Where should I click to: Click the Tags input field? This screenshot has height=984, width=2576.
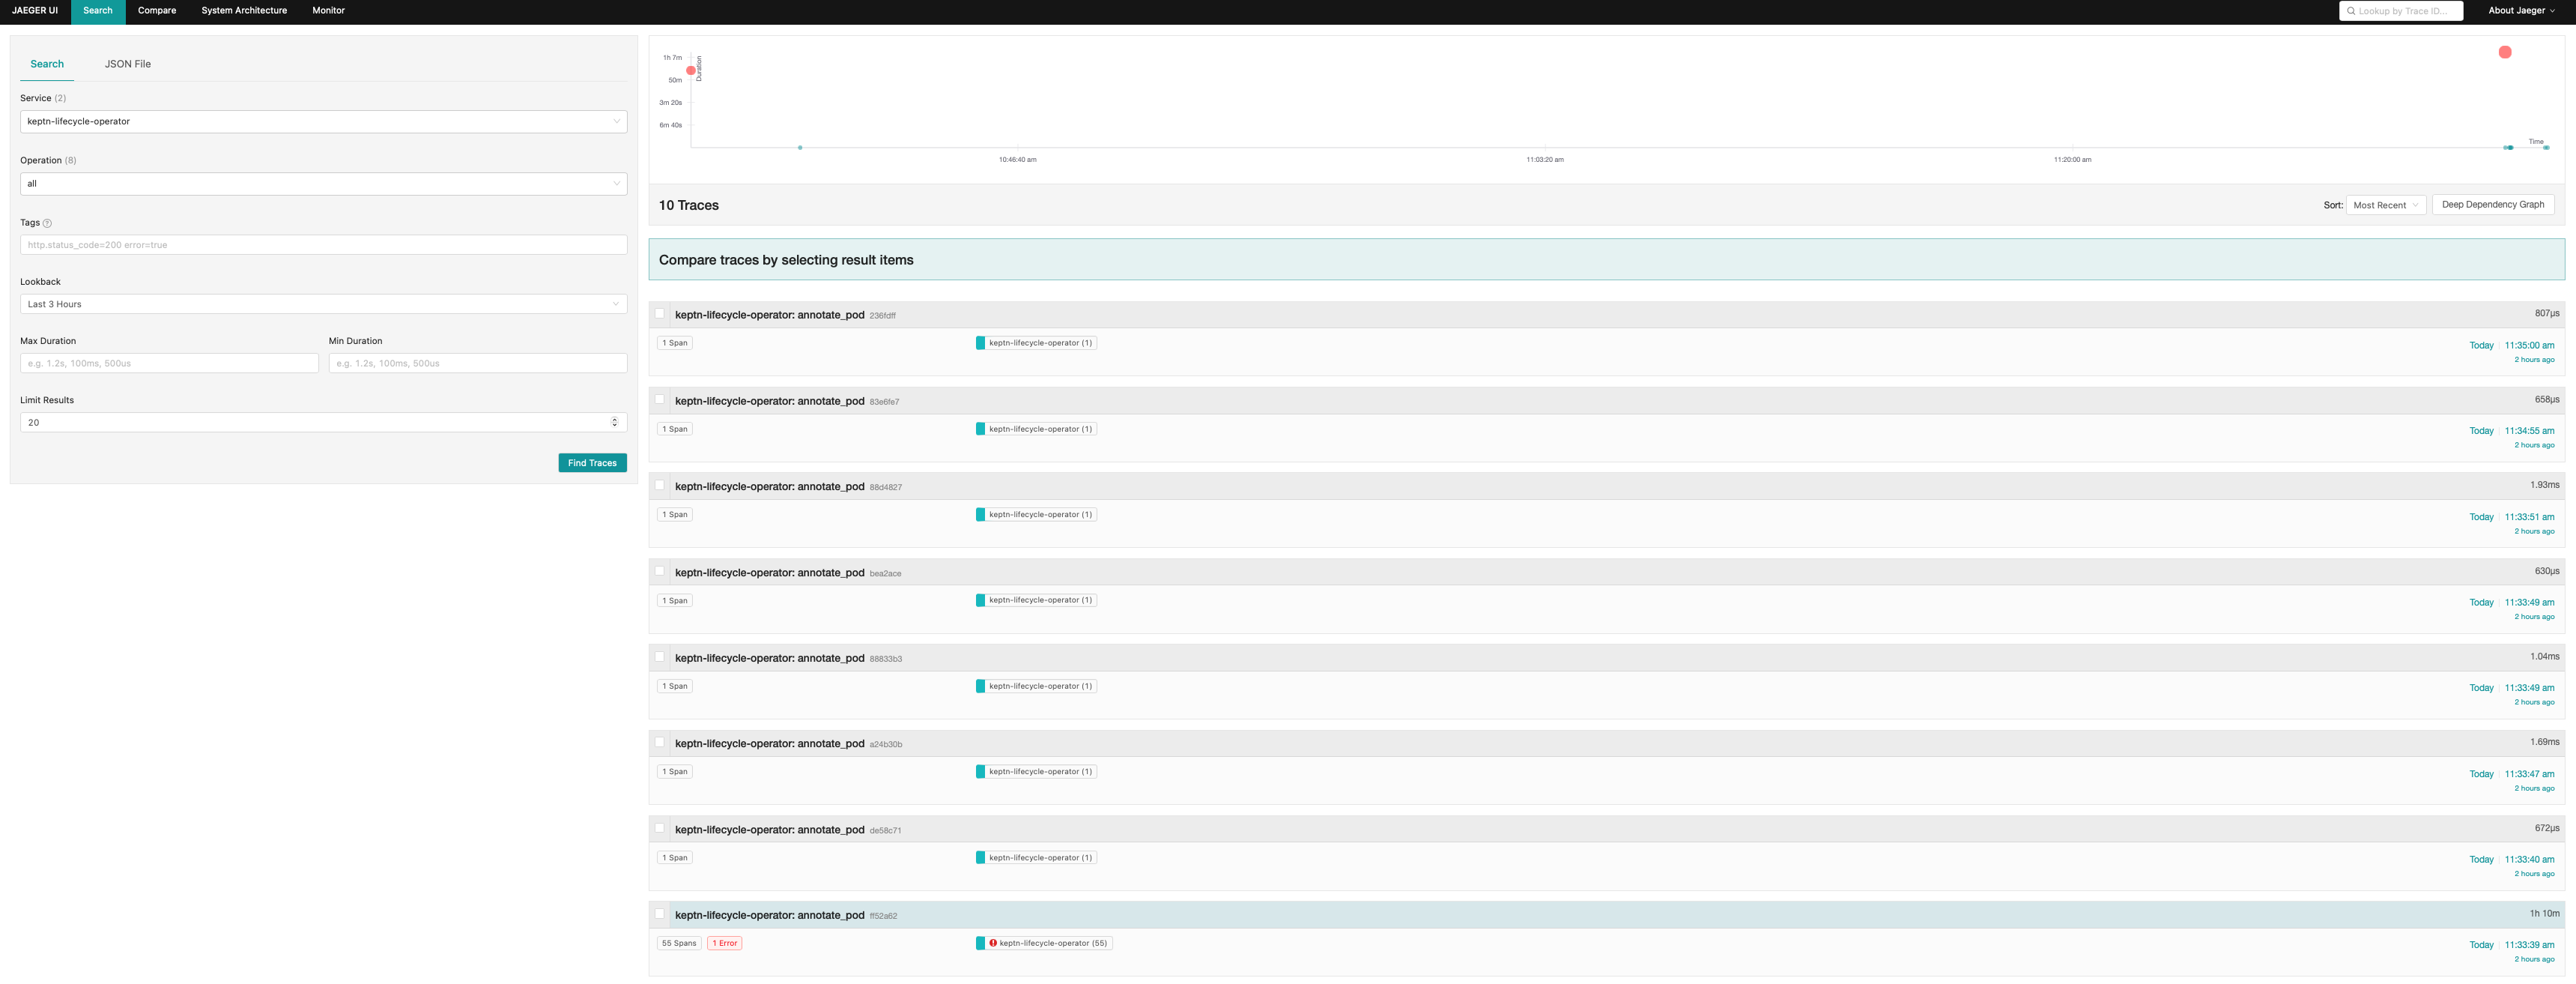click(x=323, y=245)
